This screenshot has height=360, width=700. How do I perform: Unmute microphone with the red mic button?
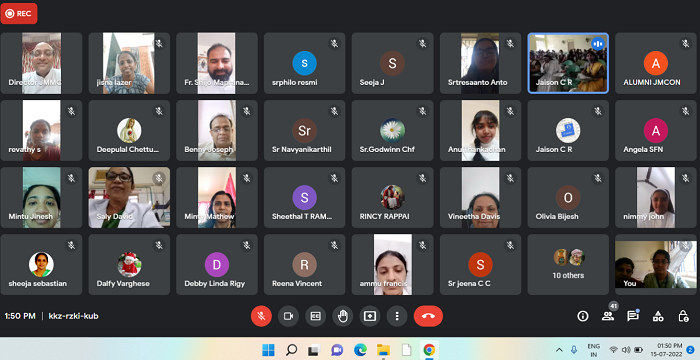261,316
